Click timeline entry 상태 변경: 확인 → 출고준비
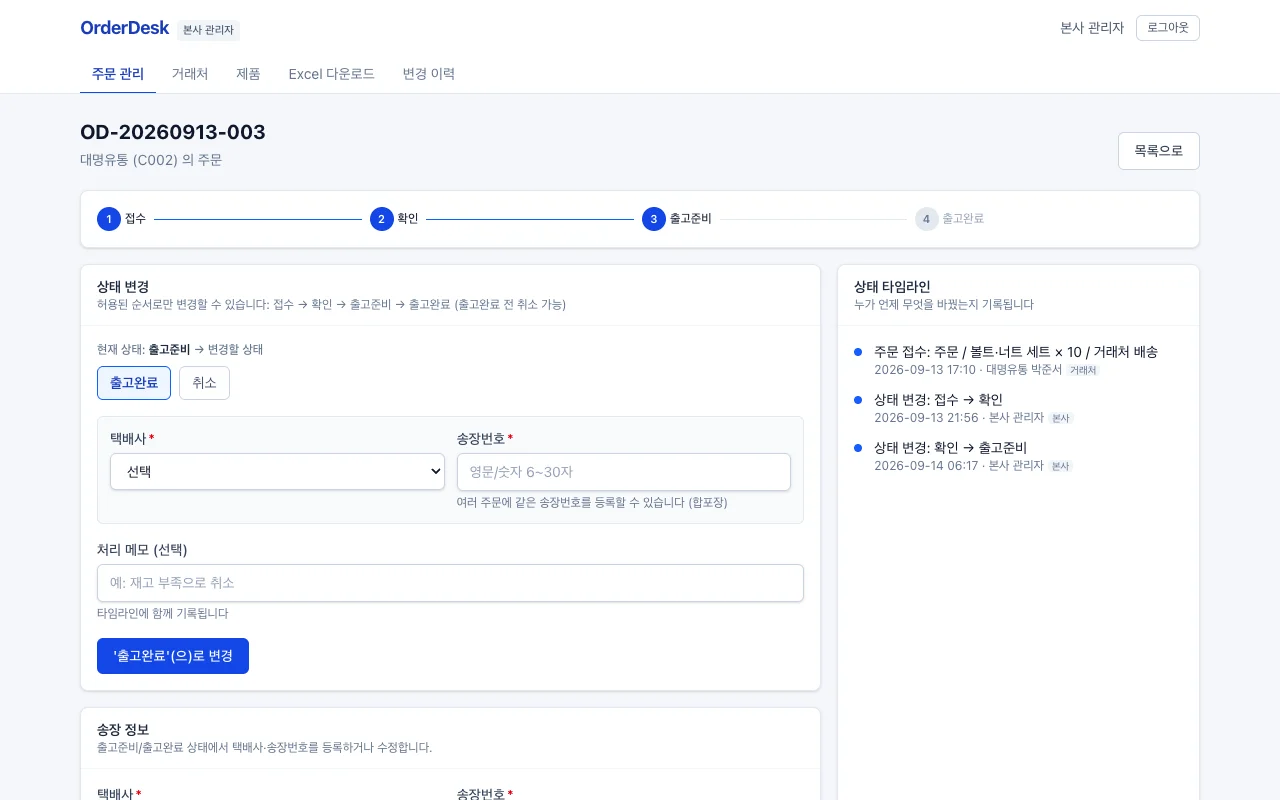 (950, 448)
